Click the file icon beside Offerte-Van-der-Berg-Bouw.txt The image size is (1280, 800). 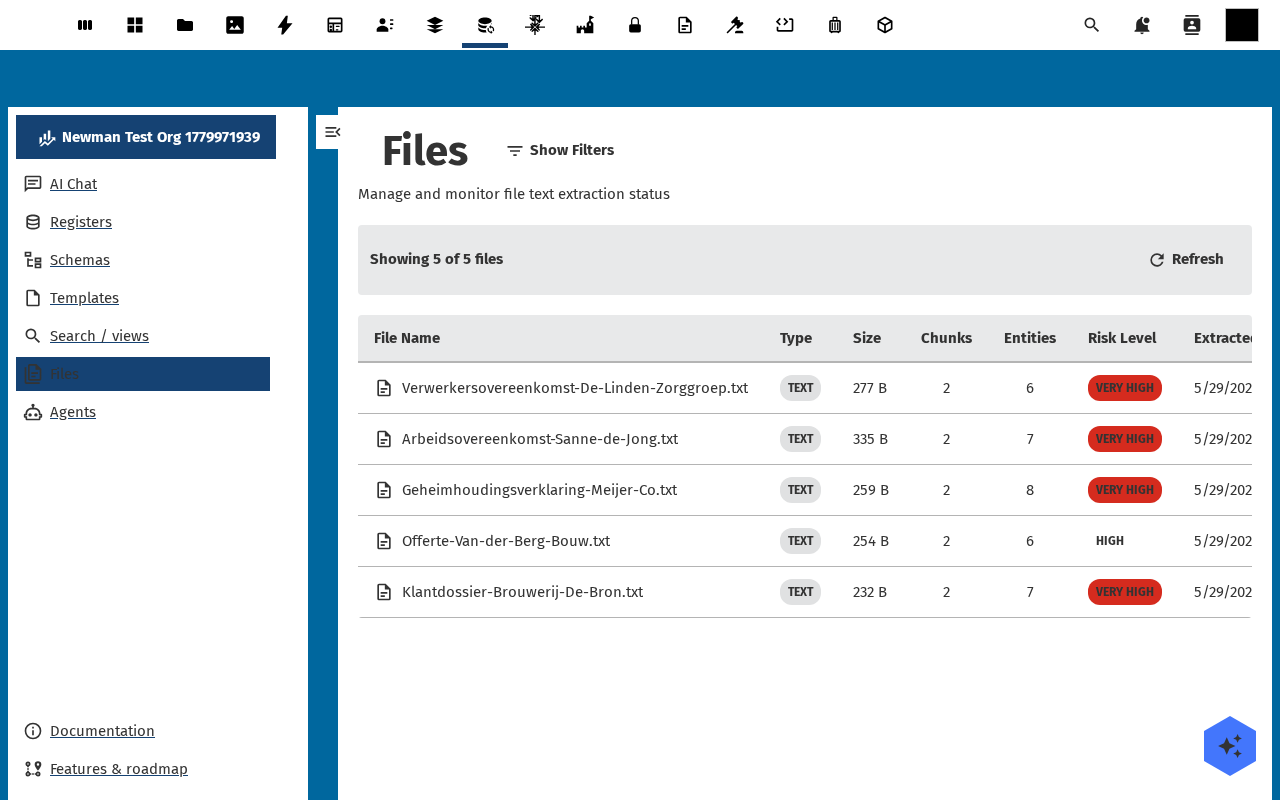click(384, 541)
